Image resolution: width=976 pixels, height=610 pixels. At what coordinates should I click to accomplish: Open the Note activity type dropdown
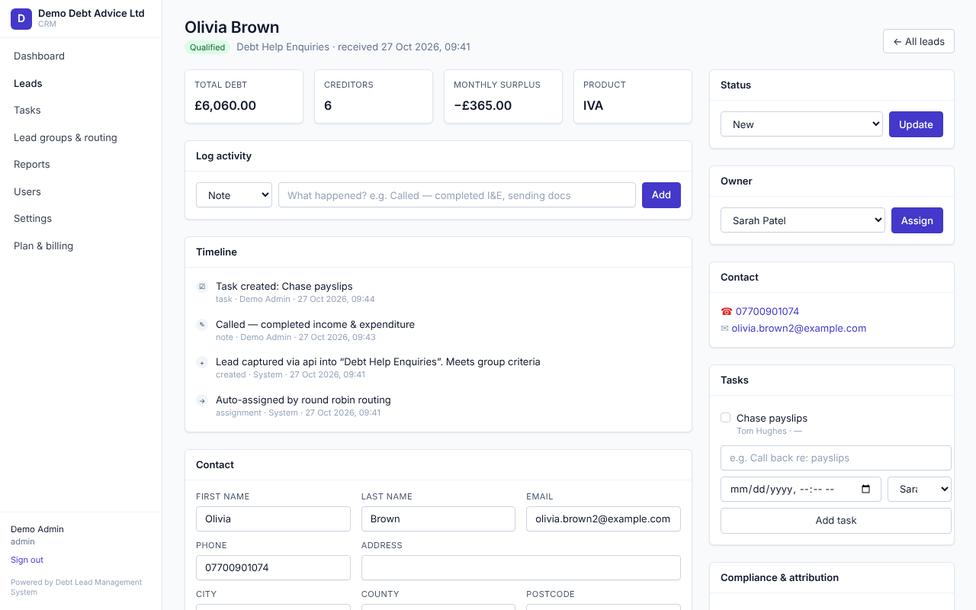click(x=234, y=195)
